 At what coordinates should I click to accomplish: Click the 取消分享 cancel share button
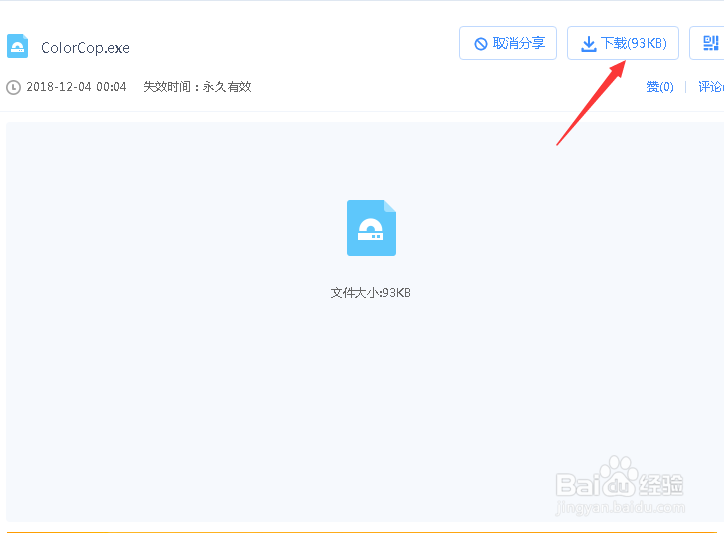(507, 43)
